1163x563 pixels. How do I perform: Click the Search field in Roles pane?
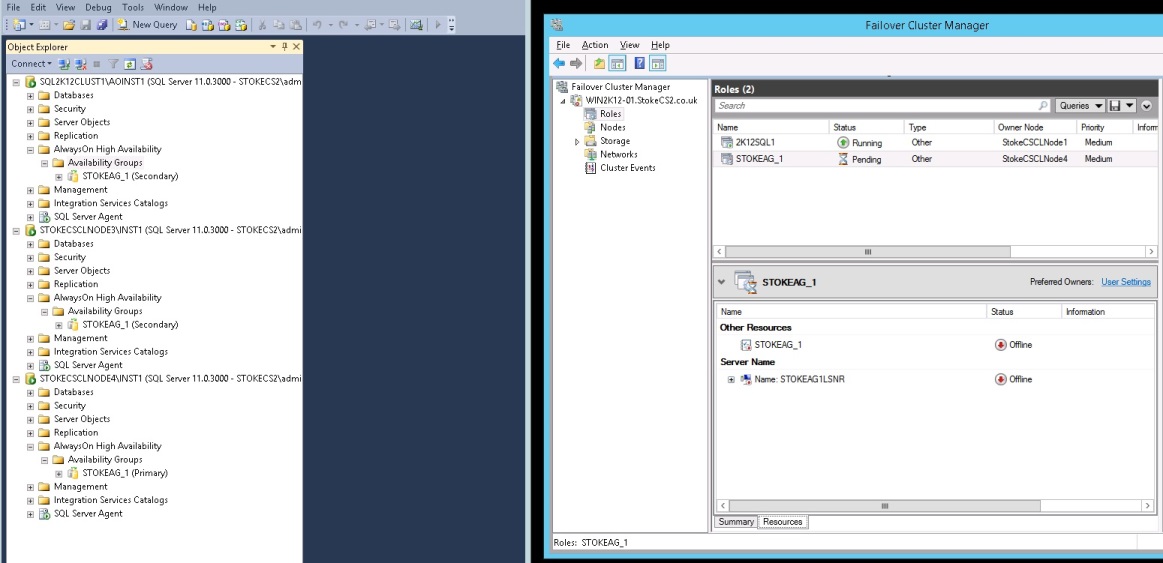click(882, 106)
